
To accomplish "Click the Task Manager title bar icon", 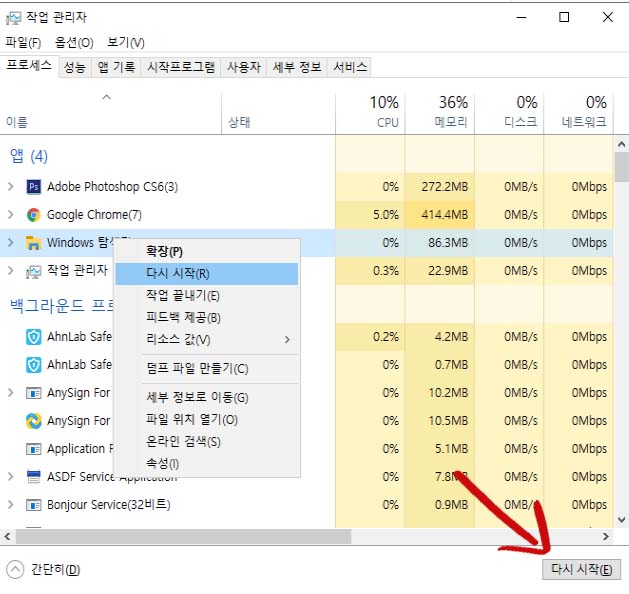I will [13, 18].
